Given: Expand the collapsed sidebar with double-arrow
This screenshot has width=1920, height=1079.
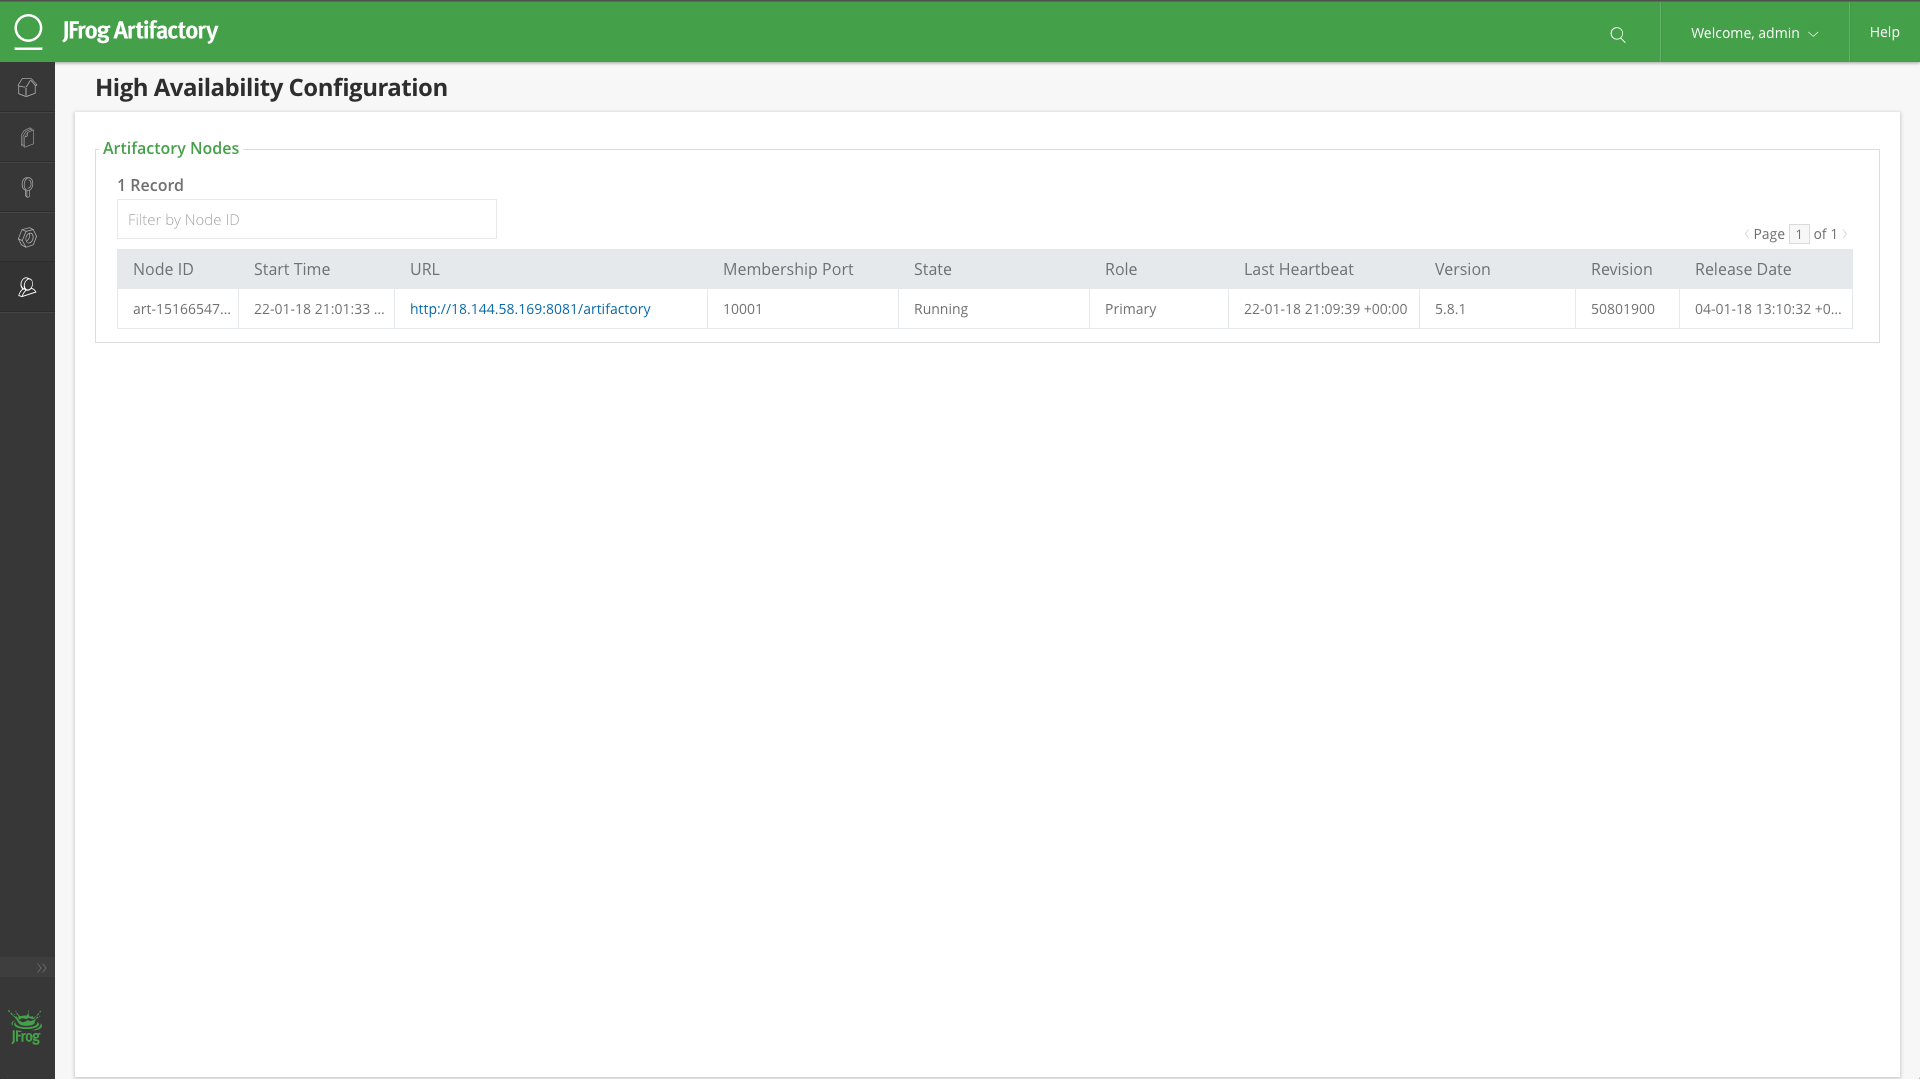Looking at the screenshot, I should [x=41, y=967].
